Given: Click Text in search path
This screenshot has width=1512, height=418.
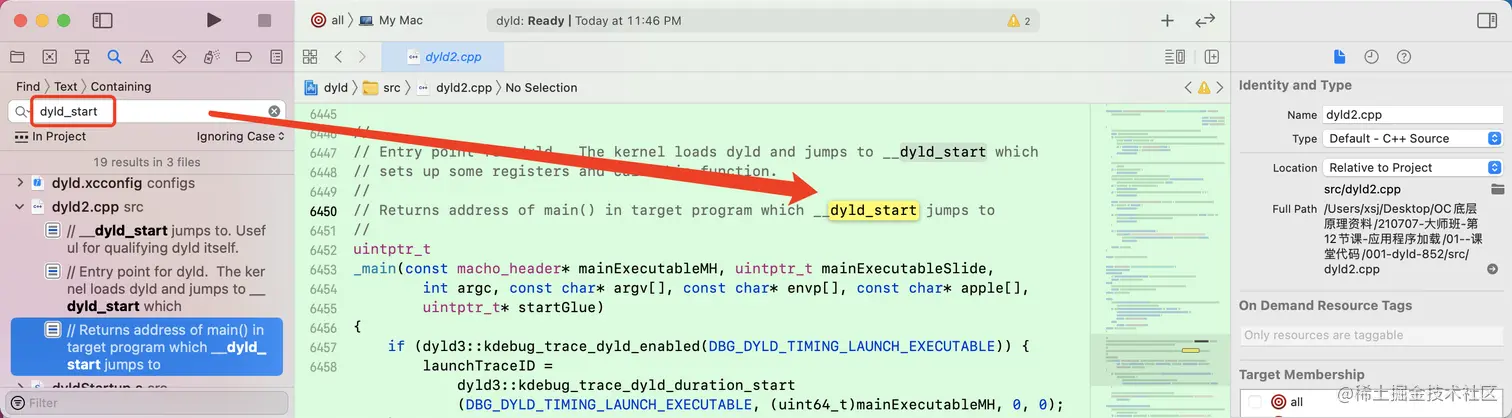Looking at the screenshot, I should click(66, 86).
